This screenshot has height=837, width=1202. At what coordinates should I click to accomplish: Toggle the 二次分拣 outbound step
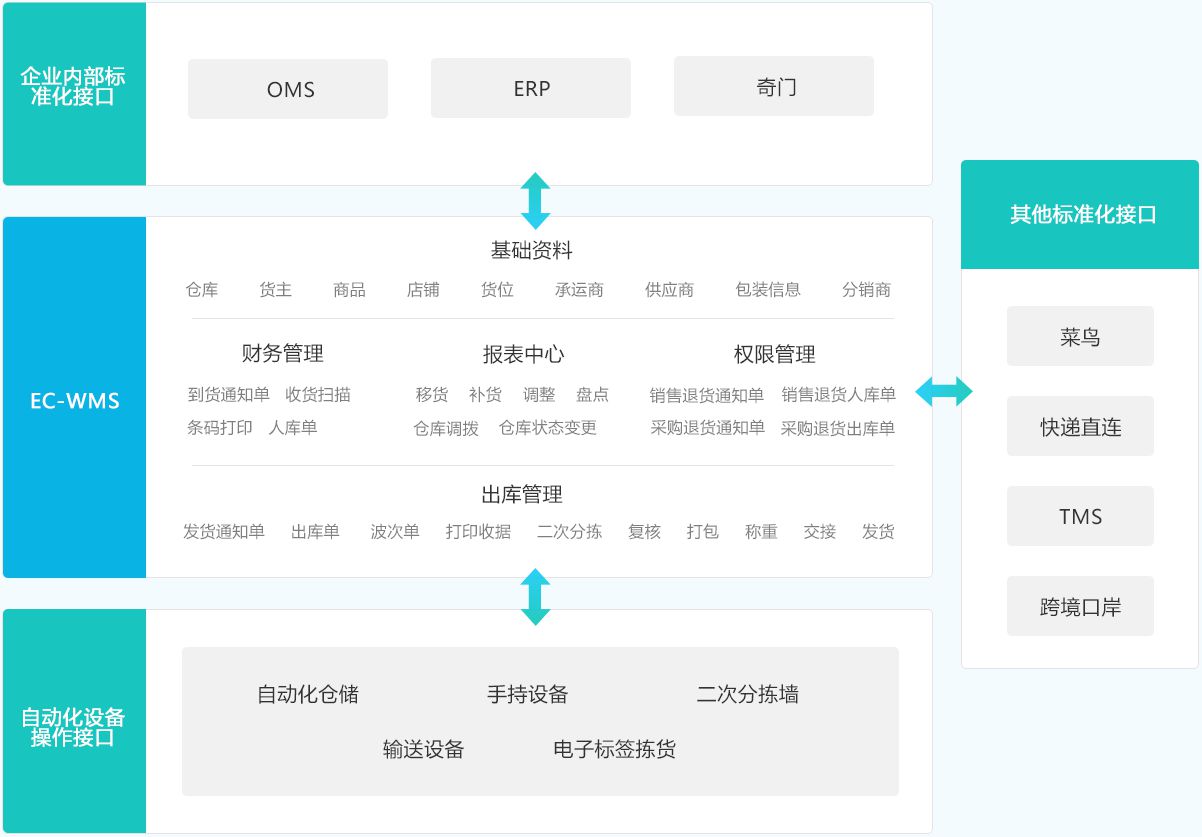(570, 532)
